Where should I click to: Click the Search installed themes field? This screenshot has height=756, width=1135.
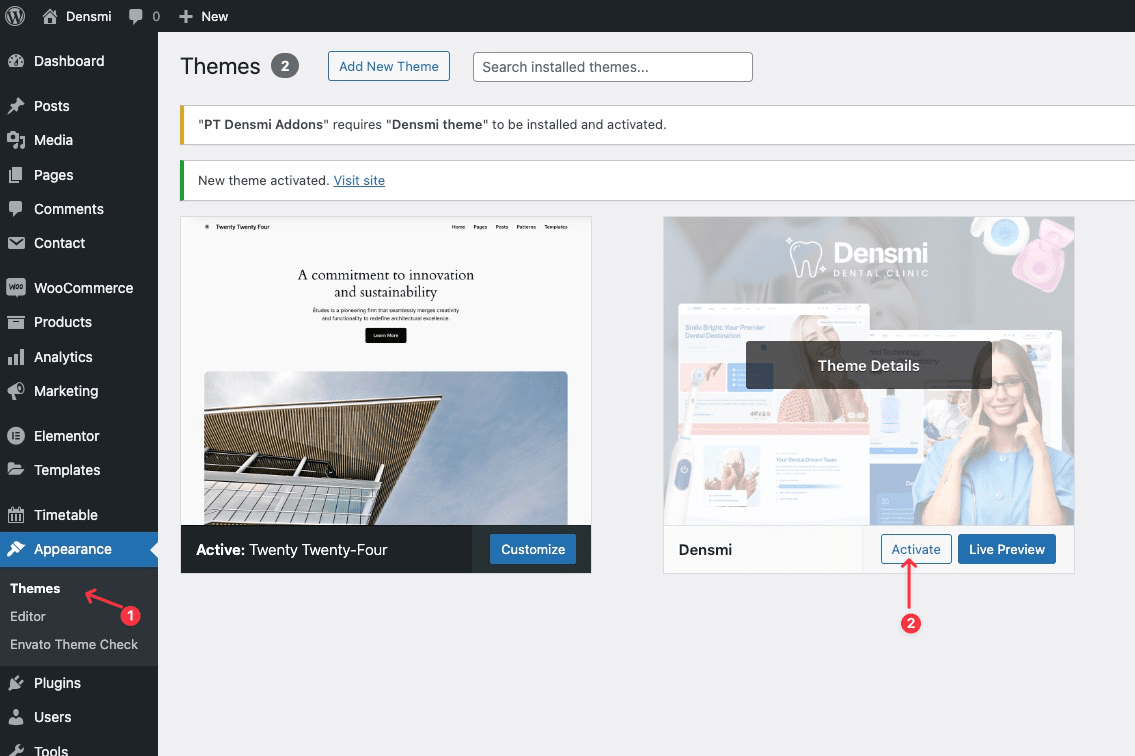[x=612, y=67]
